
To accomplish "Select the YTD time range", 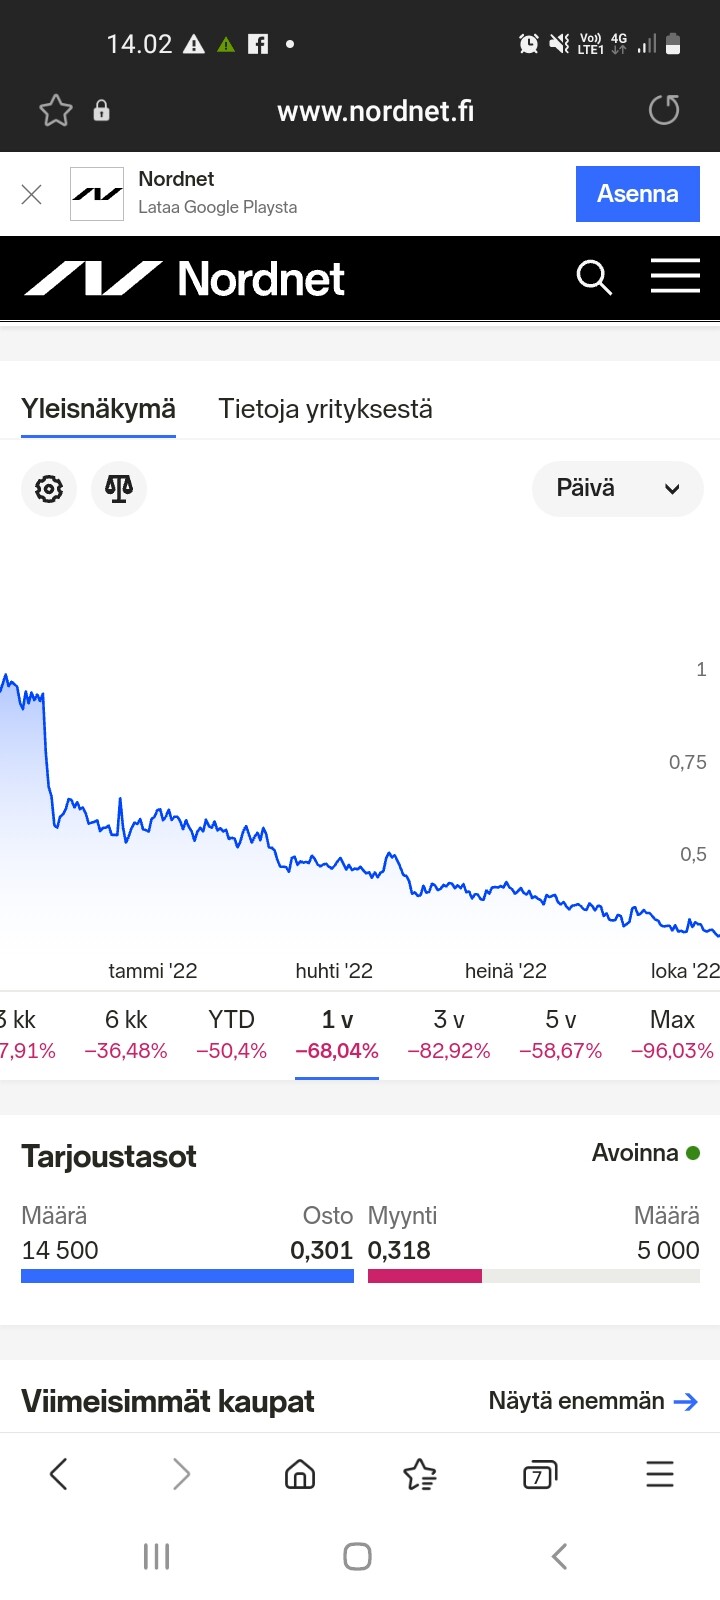I will point(231,1034).
